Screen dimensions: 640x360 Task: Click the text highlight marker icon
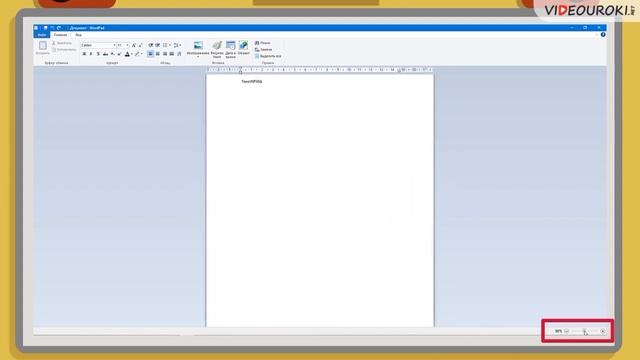point(137,54)
